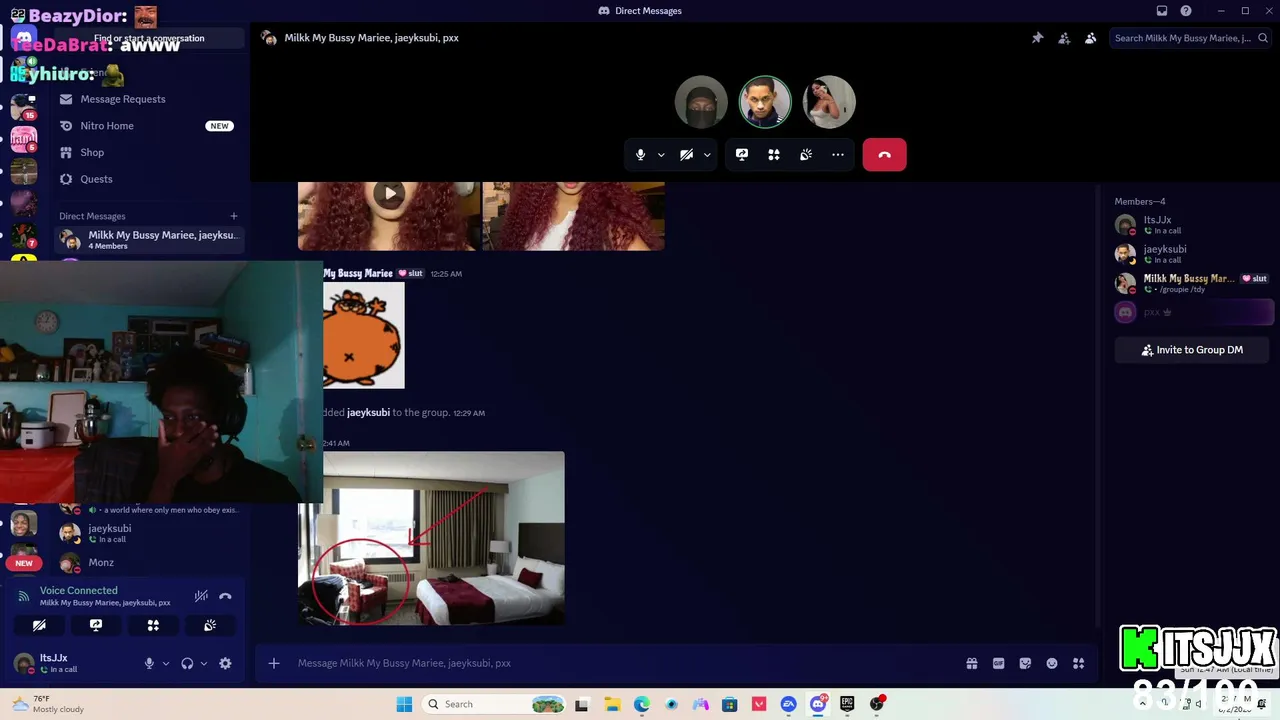1280x720 pixels.
Task: Share your screen from call controls
Action: tap(742, 155)
